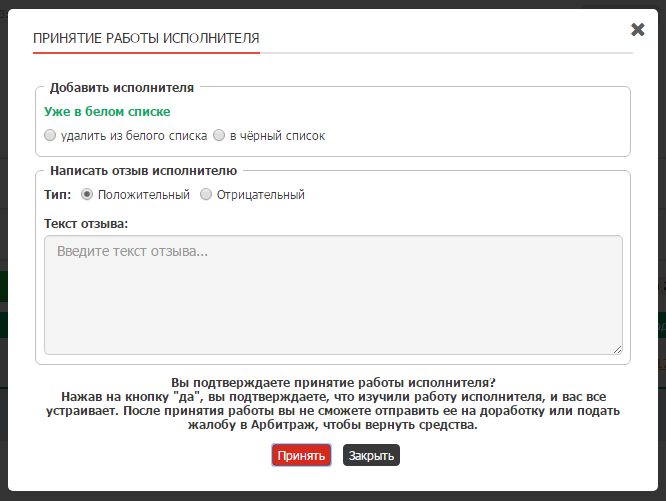The width and height of the screenshot is (666, 501).
Task: Choose 'Отрицательный' review type
Action: (x=206, y=194)
